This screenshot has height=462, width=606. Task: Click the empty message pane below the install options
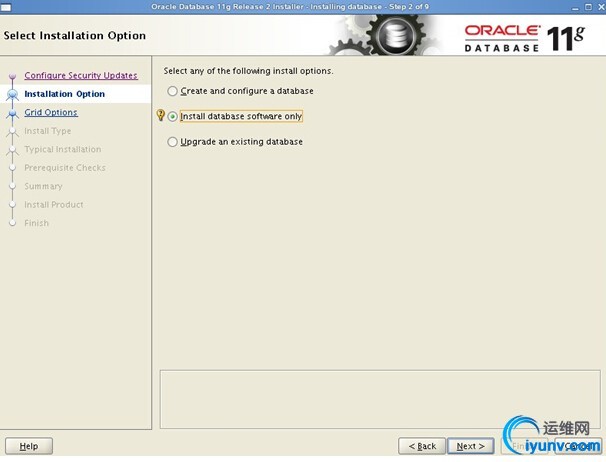380,399
